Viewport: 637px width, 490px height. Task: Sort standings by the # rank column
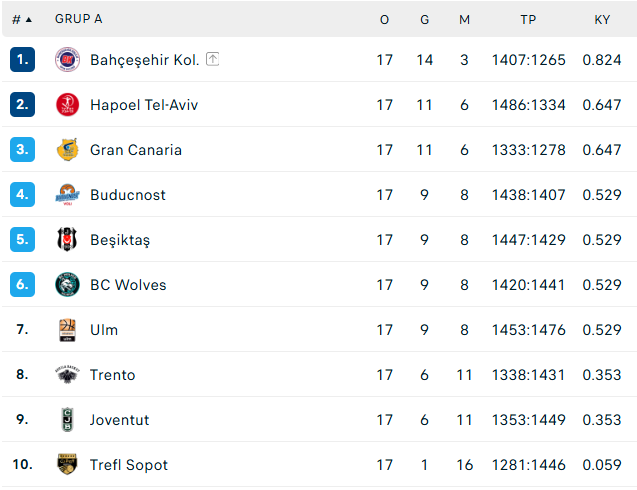(x=21, y=19)
